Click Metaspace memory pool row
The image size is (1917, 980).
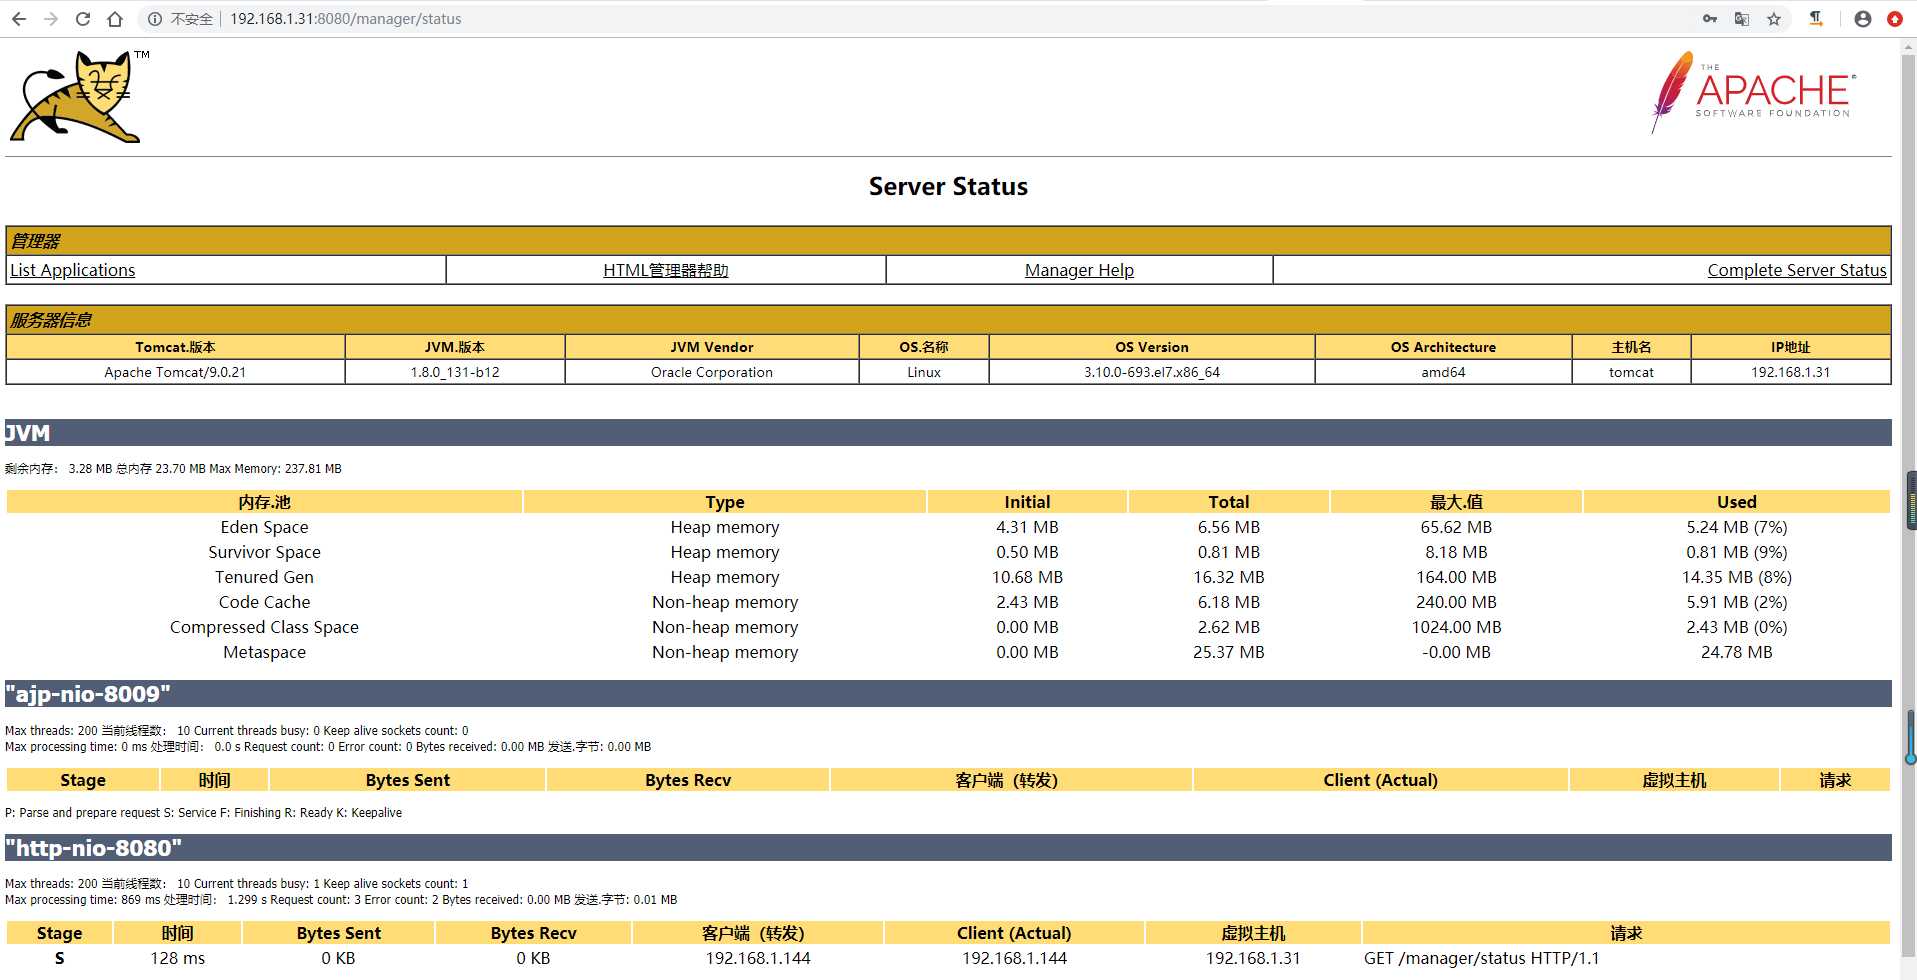[948, 652]
